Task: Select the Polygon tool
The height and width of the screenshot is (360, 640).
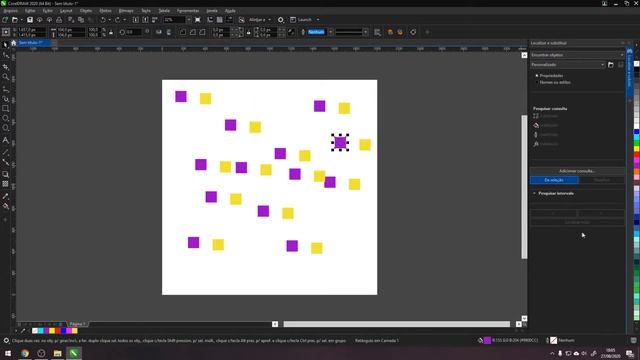Action: [5, 128]
